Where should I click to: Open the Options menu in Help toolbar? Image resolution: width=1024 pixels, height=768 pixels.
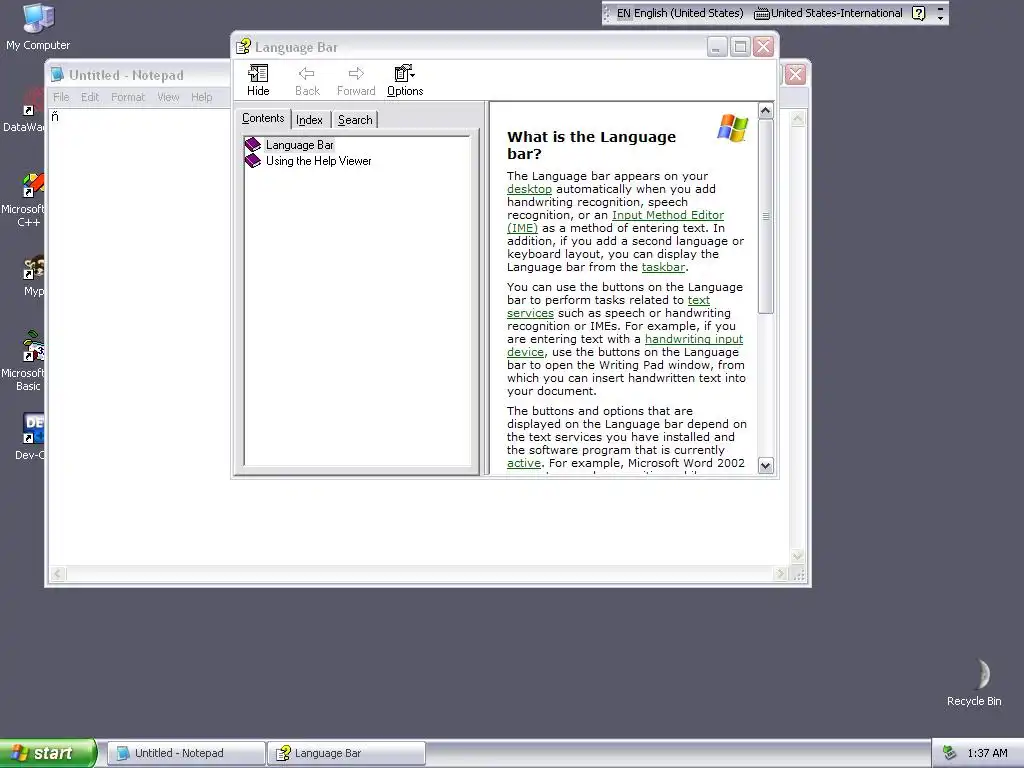coord(405,81)
